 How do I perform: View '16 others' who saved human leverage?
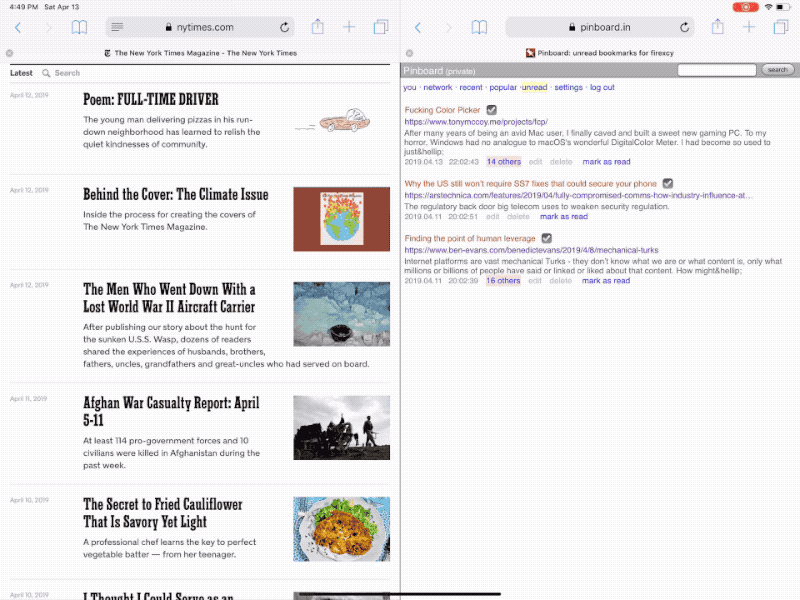[503, 281]
